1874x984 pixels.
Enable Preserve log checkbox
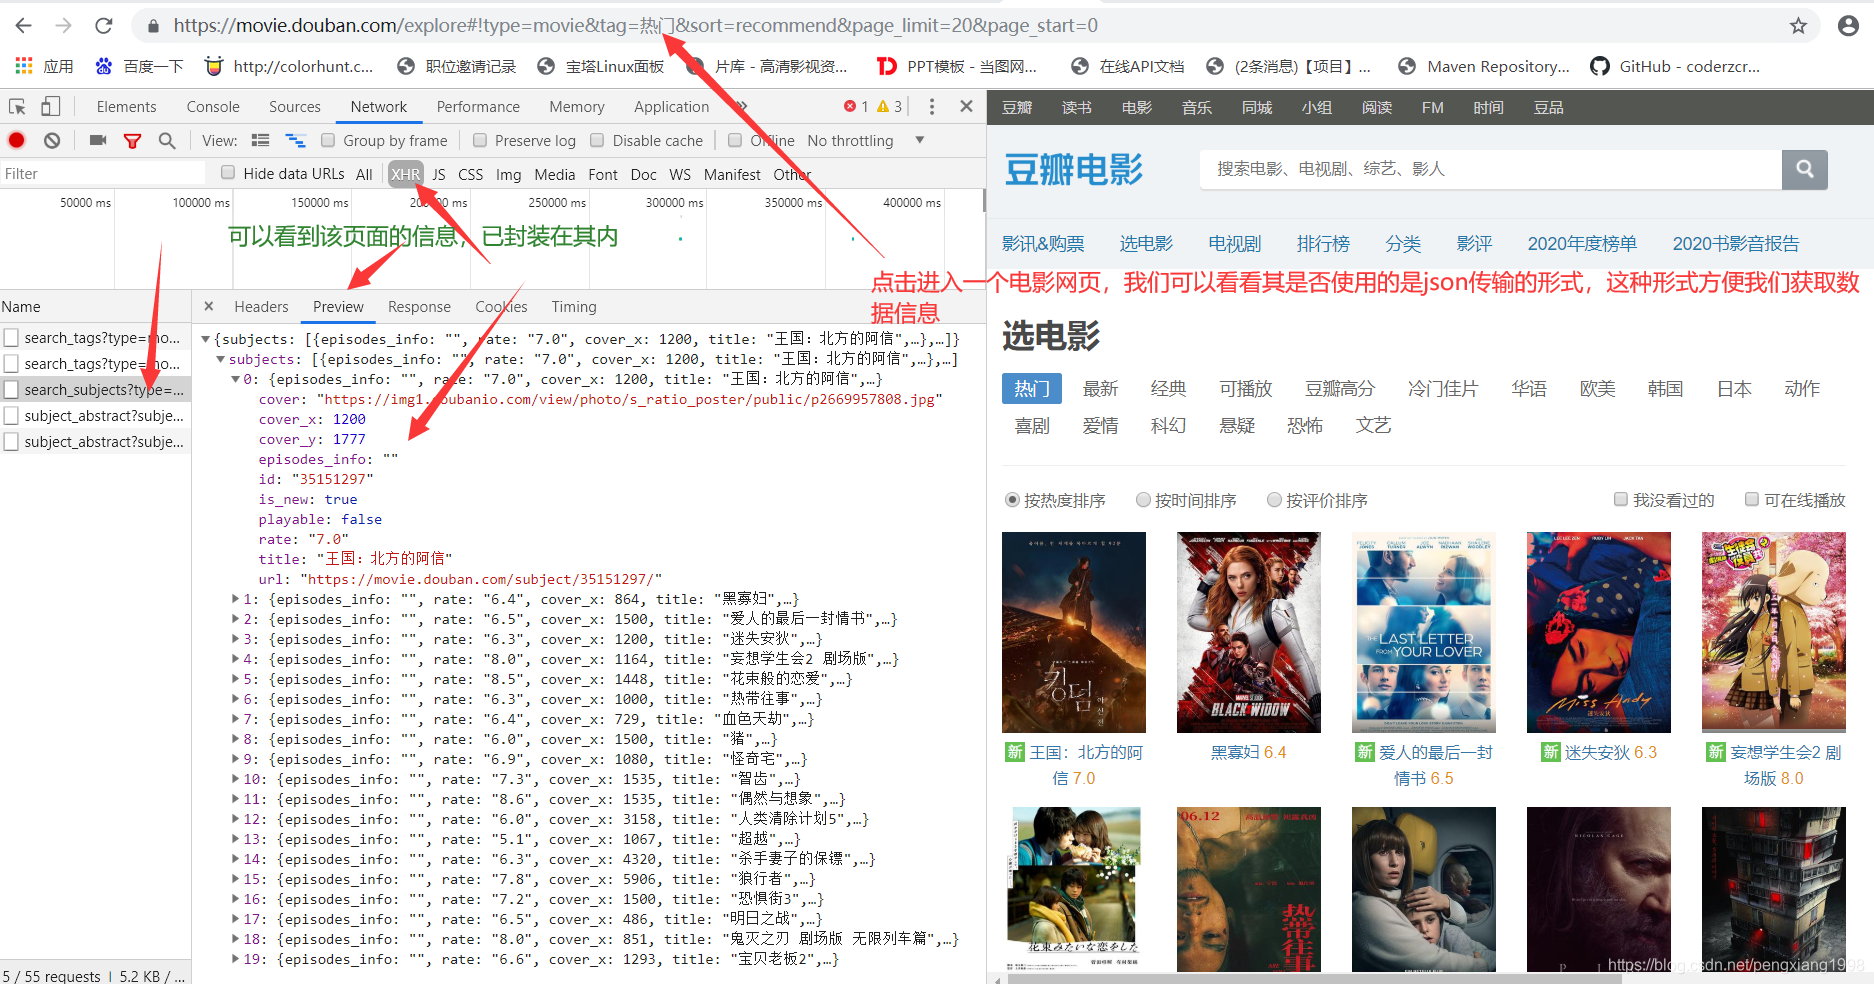coord(480,141)
